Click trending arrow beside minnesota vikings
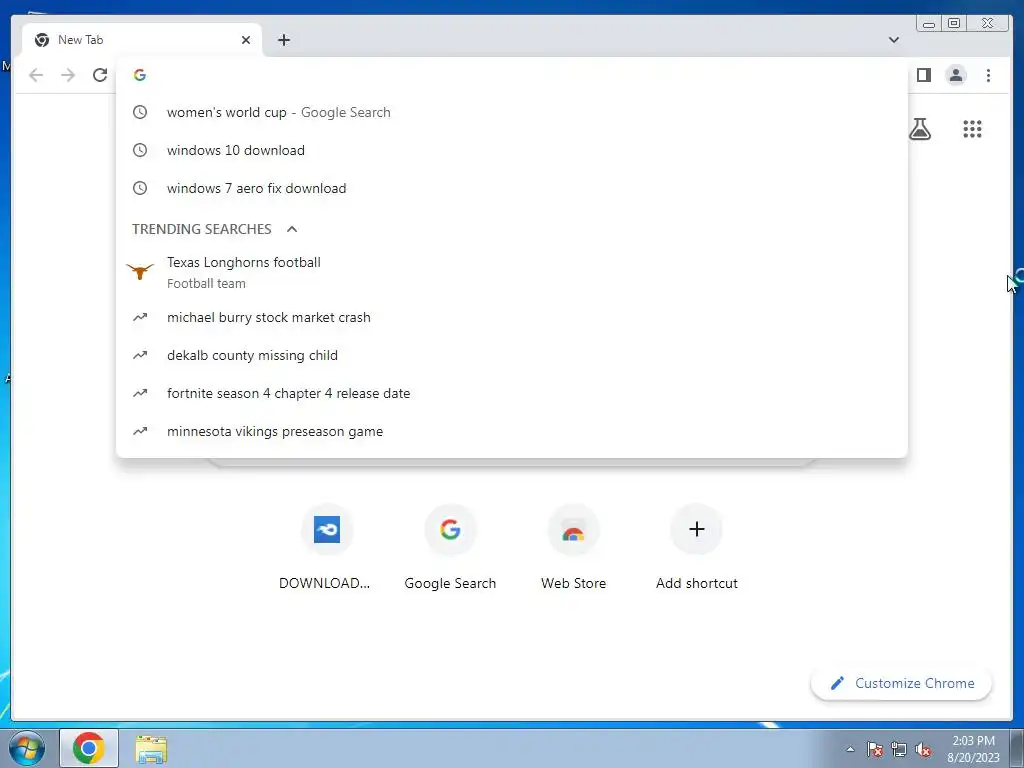This screenshot has width=1024, height=768. point(140,431)
